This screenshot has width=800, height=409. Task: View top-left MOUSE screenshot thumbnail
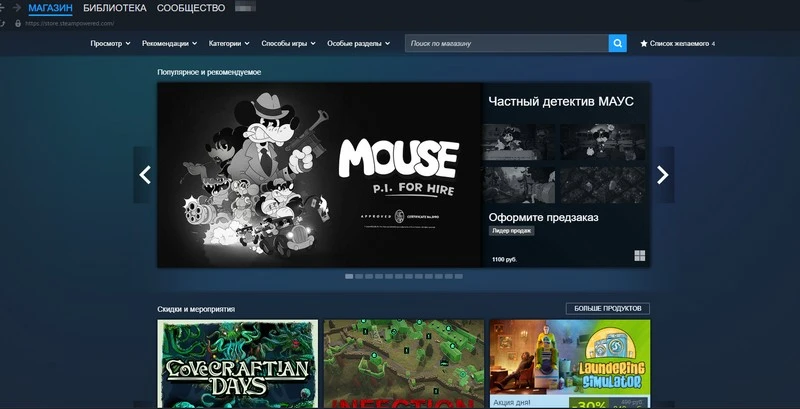[519, 142]
